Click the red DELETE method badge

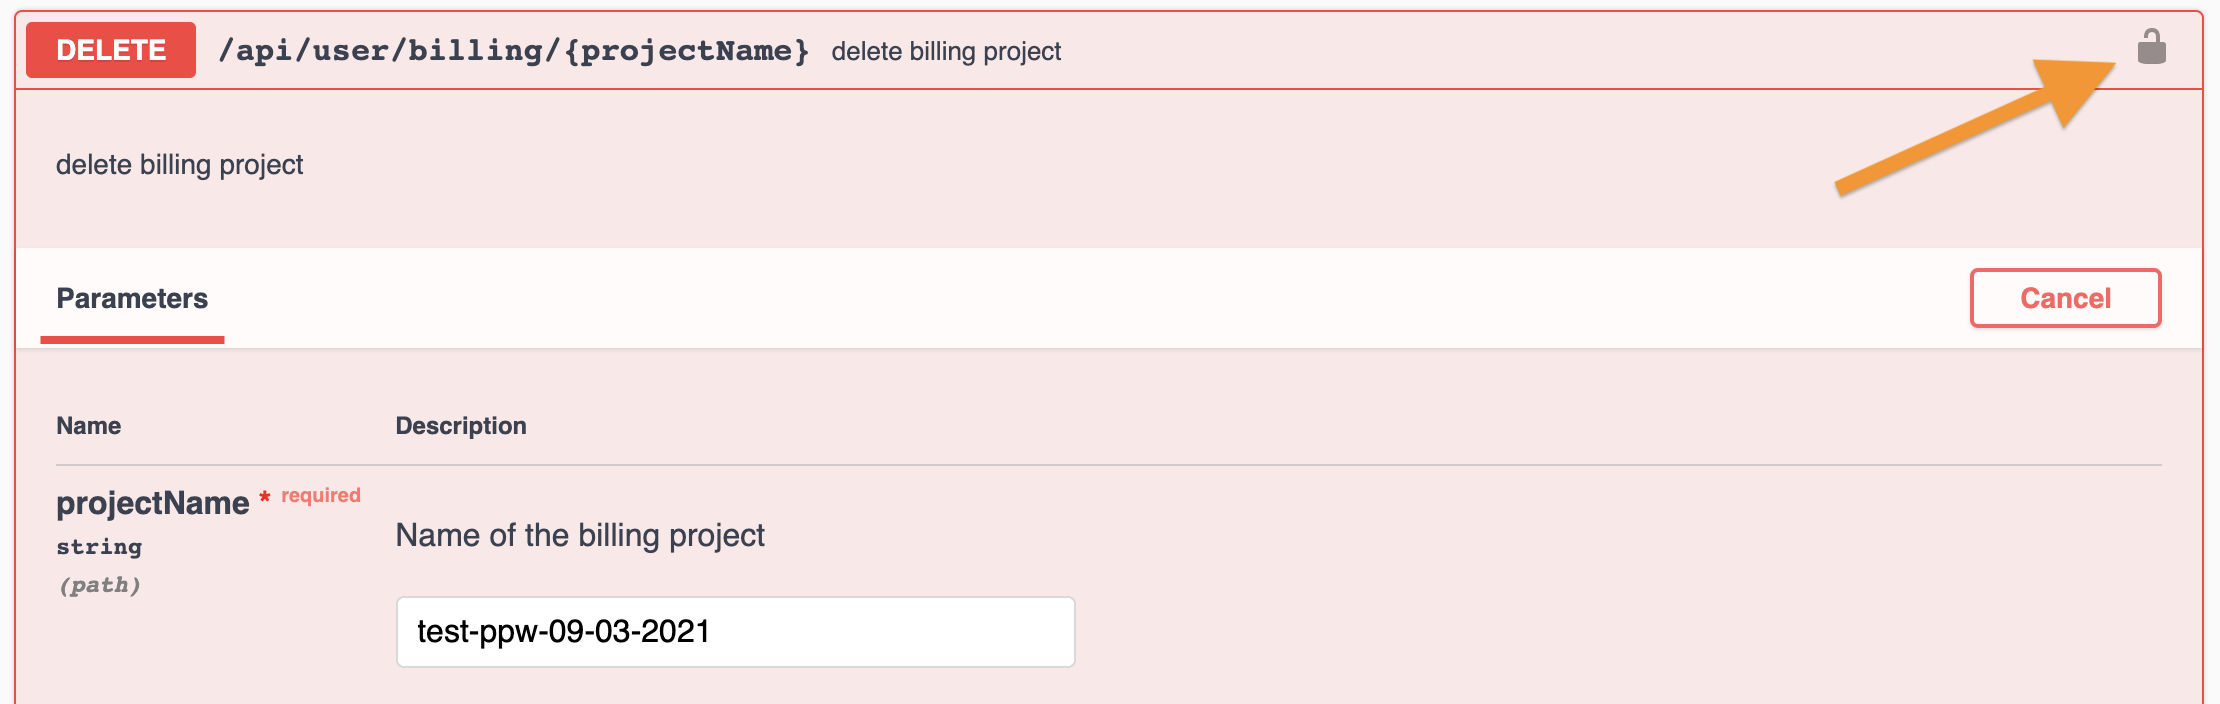click(111, 50)
